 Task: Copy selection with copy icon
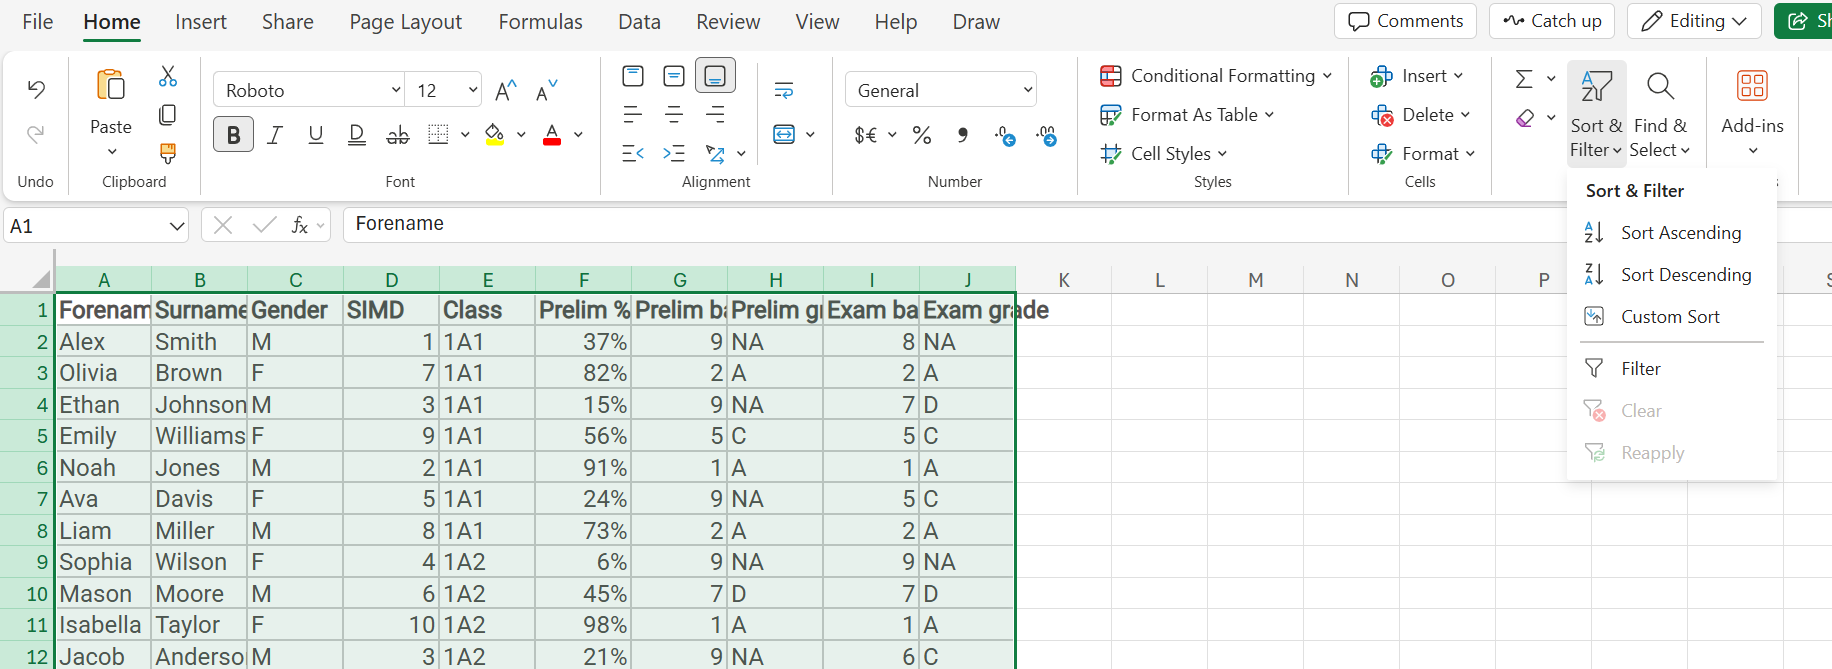(x=168, y=115)
